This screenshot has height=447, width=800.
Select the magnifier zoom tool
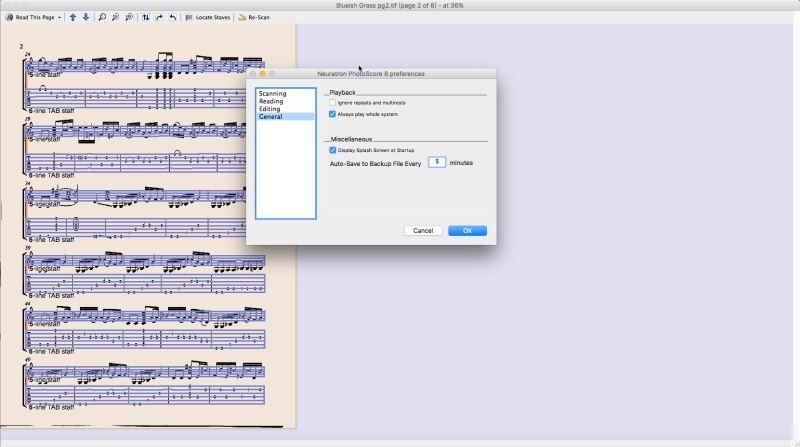point(102,17)
